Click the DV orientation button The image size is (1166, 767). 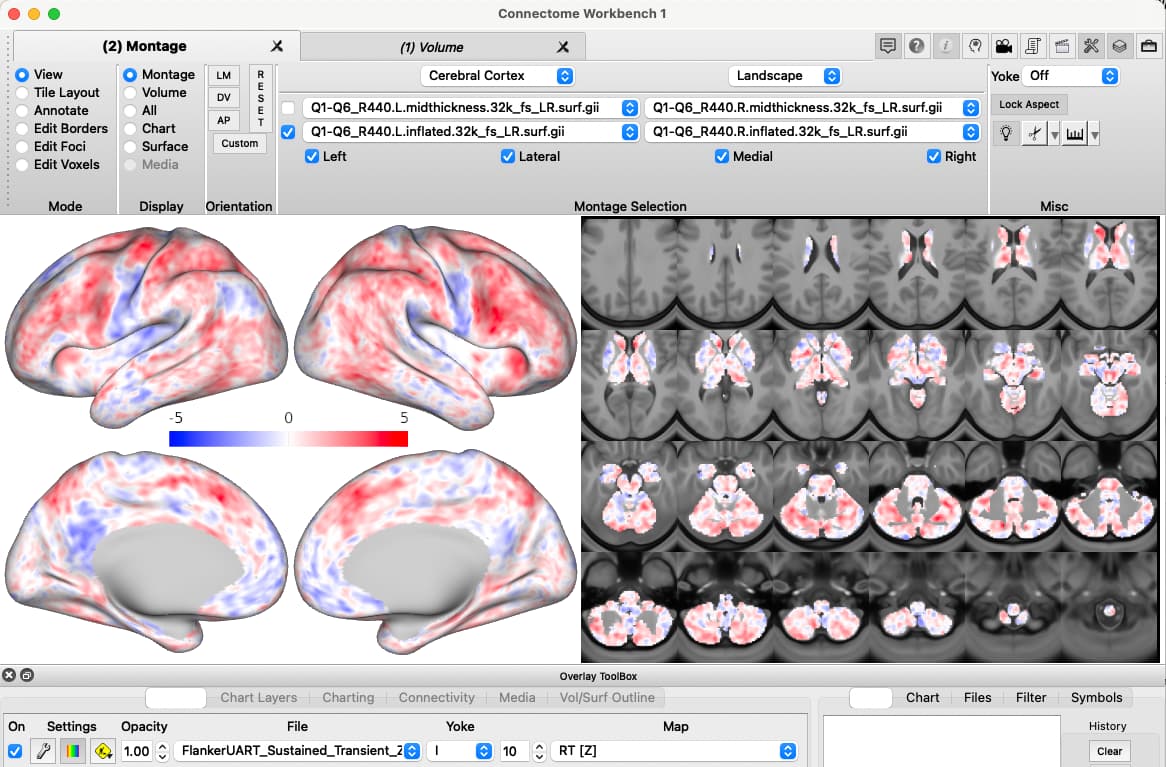224,97
